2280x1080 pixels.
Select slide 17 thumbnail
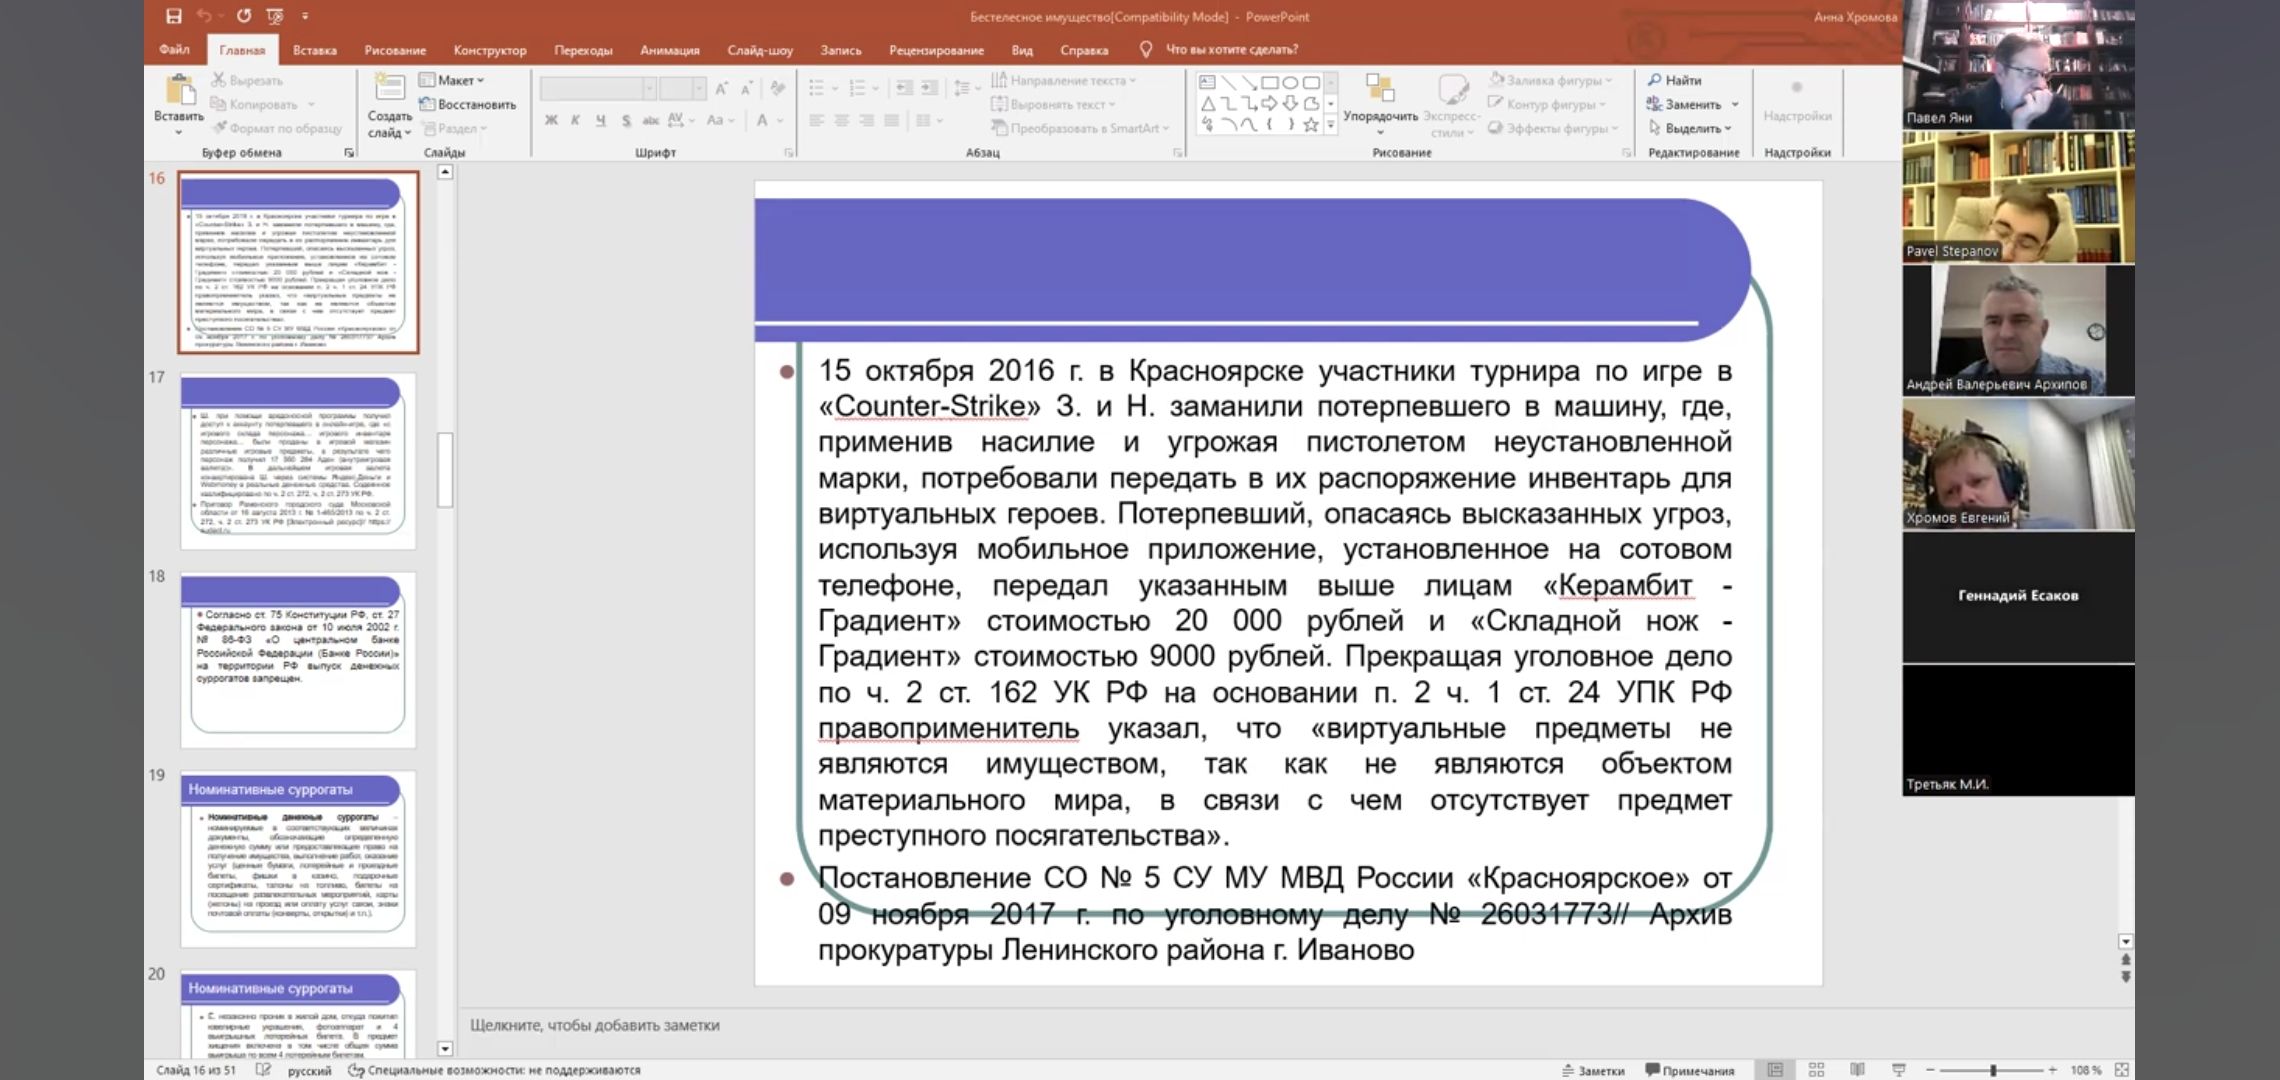tap(298, 460)
